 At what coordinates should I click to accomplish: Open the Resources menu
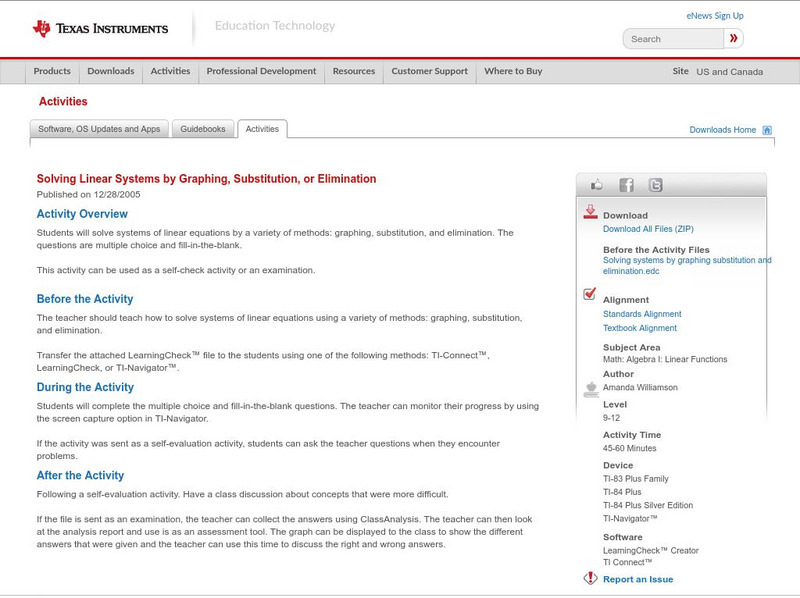coord(354,71)
